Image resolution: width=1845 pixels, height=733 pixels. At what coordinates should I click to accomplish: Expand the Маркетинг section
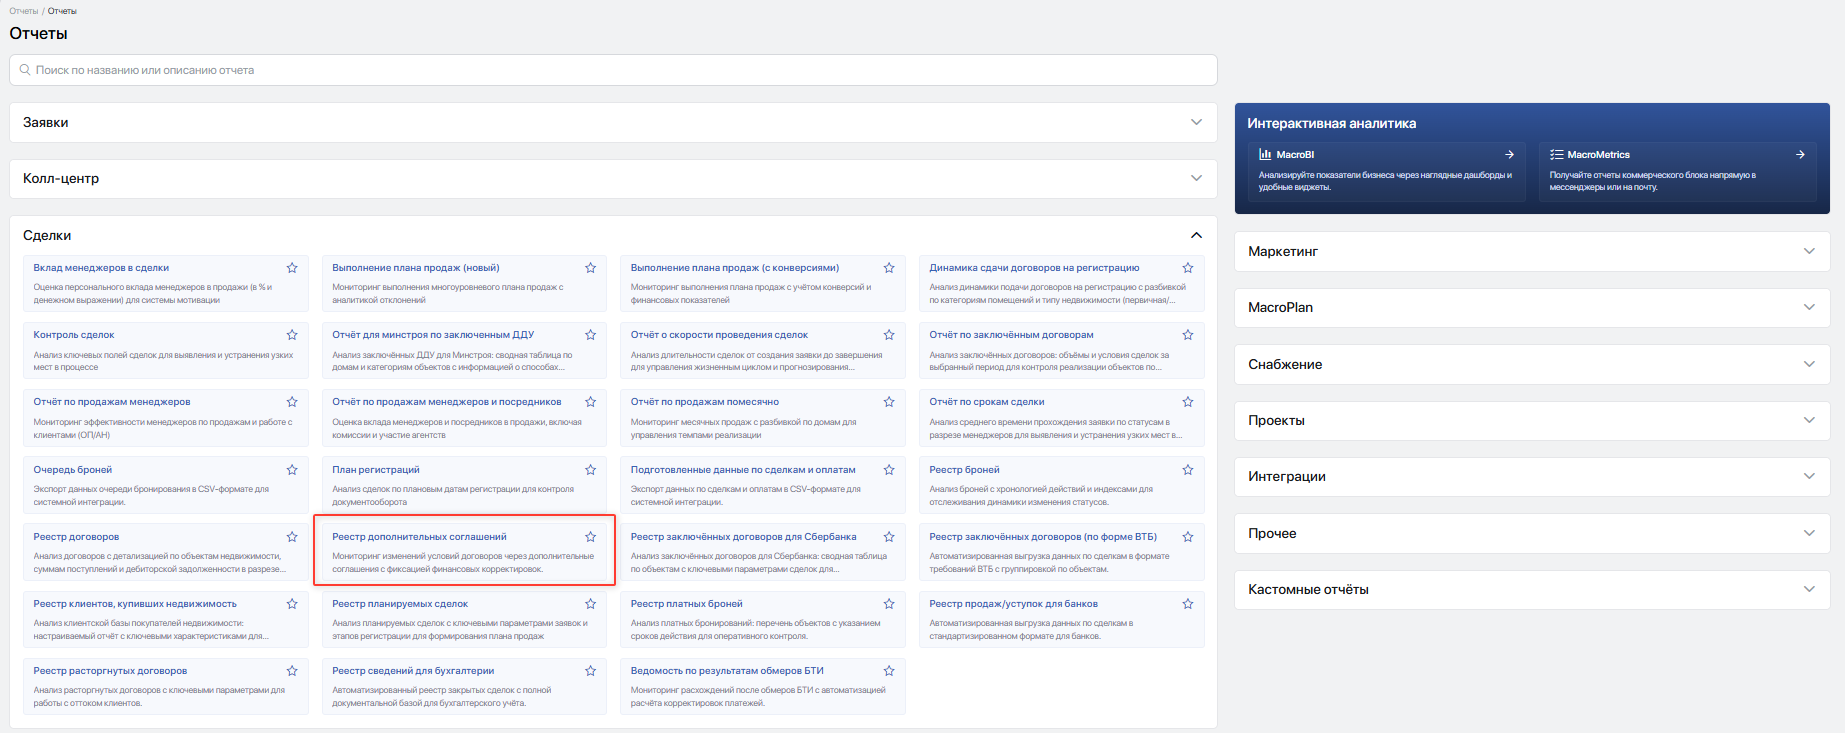[1532, 251]
